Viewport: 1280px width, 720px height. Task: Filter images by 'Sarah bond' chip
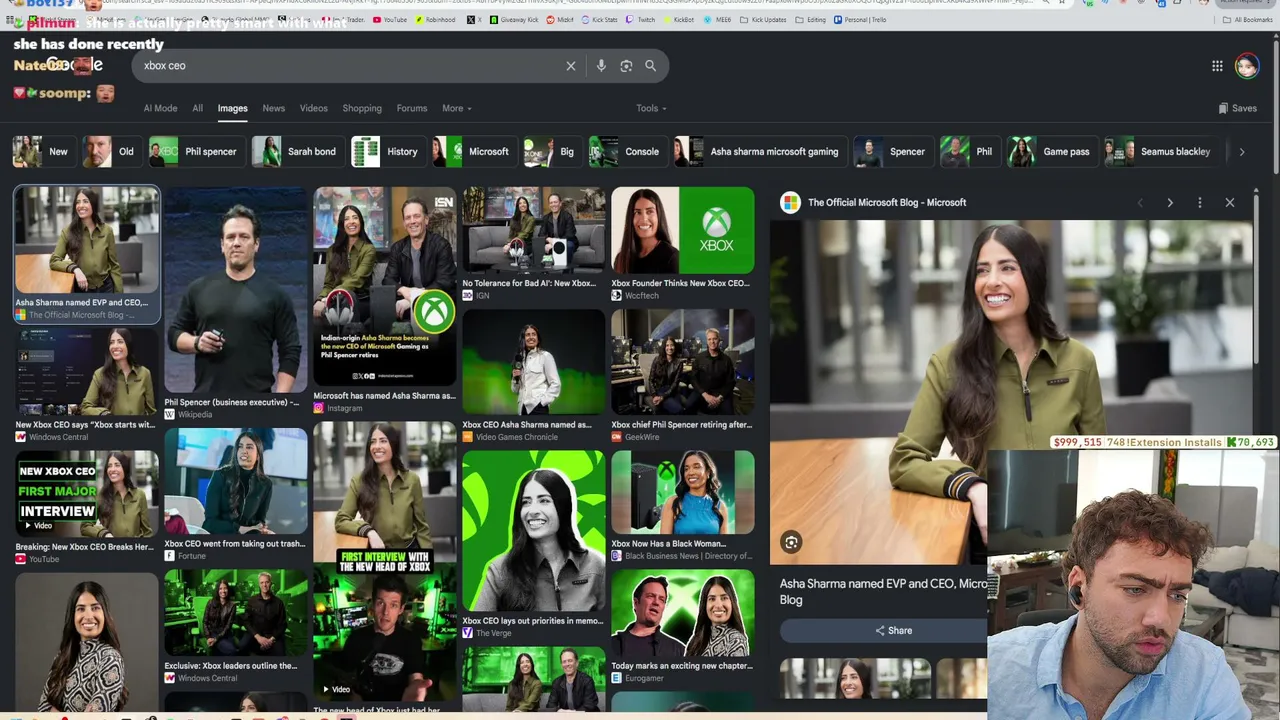click(297, 152)
